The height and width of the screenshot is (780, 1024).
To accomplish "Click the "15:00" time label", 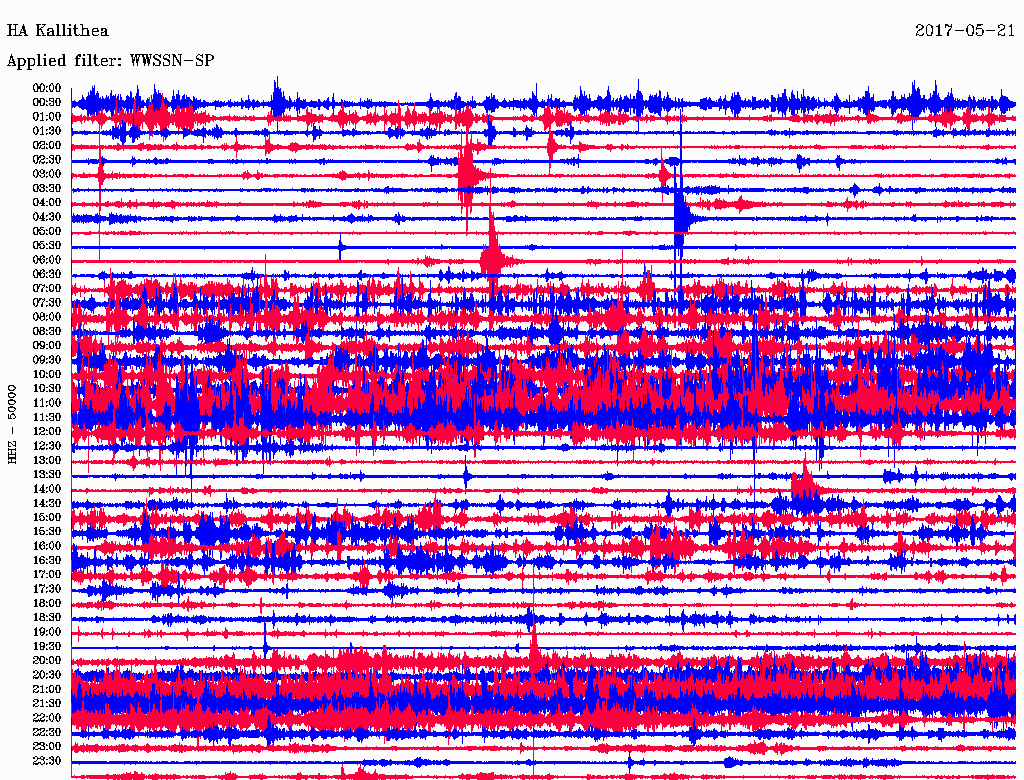I will [47, 517].
